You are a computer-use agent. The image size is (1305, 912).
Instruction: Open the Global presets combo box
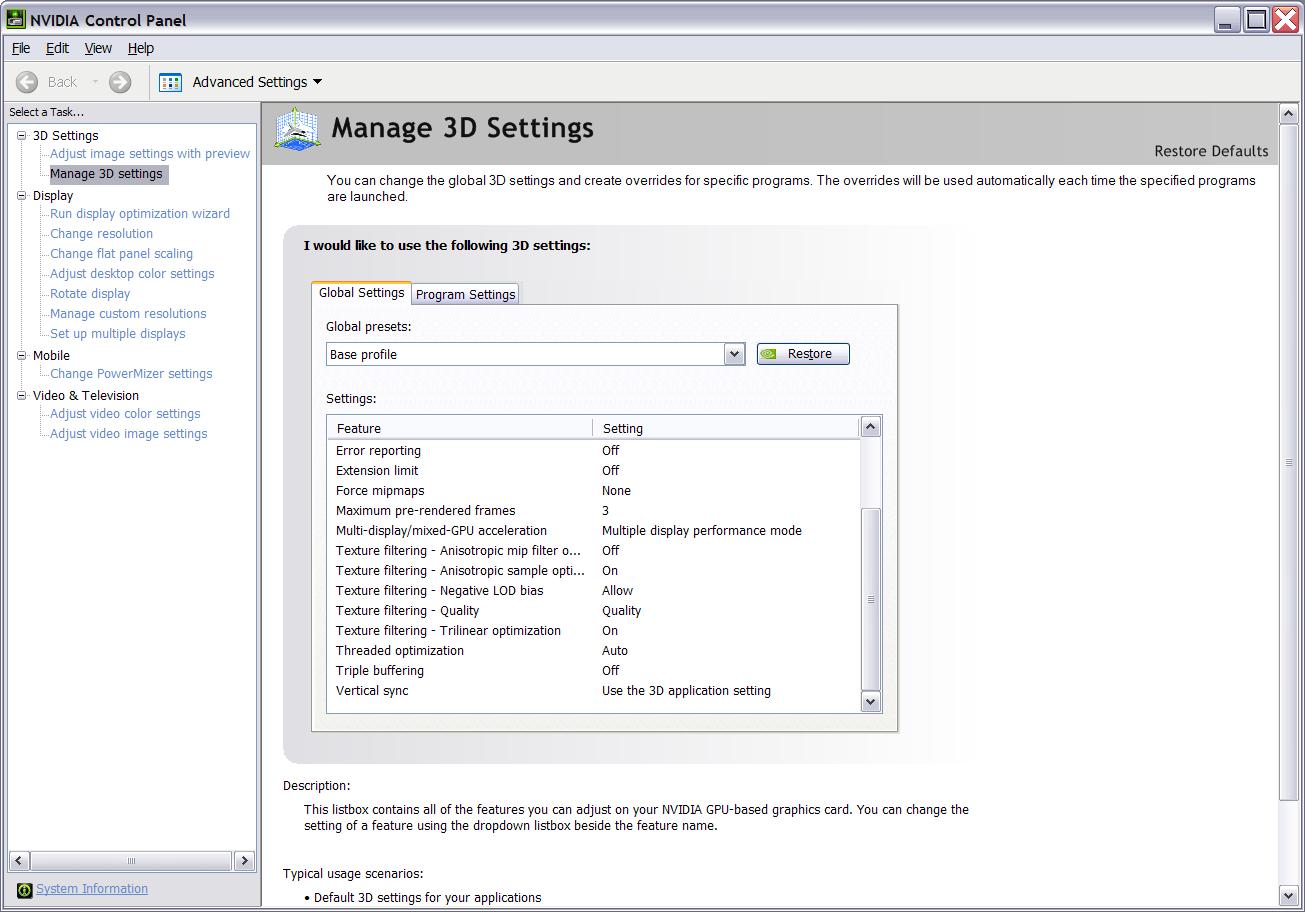535,354
